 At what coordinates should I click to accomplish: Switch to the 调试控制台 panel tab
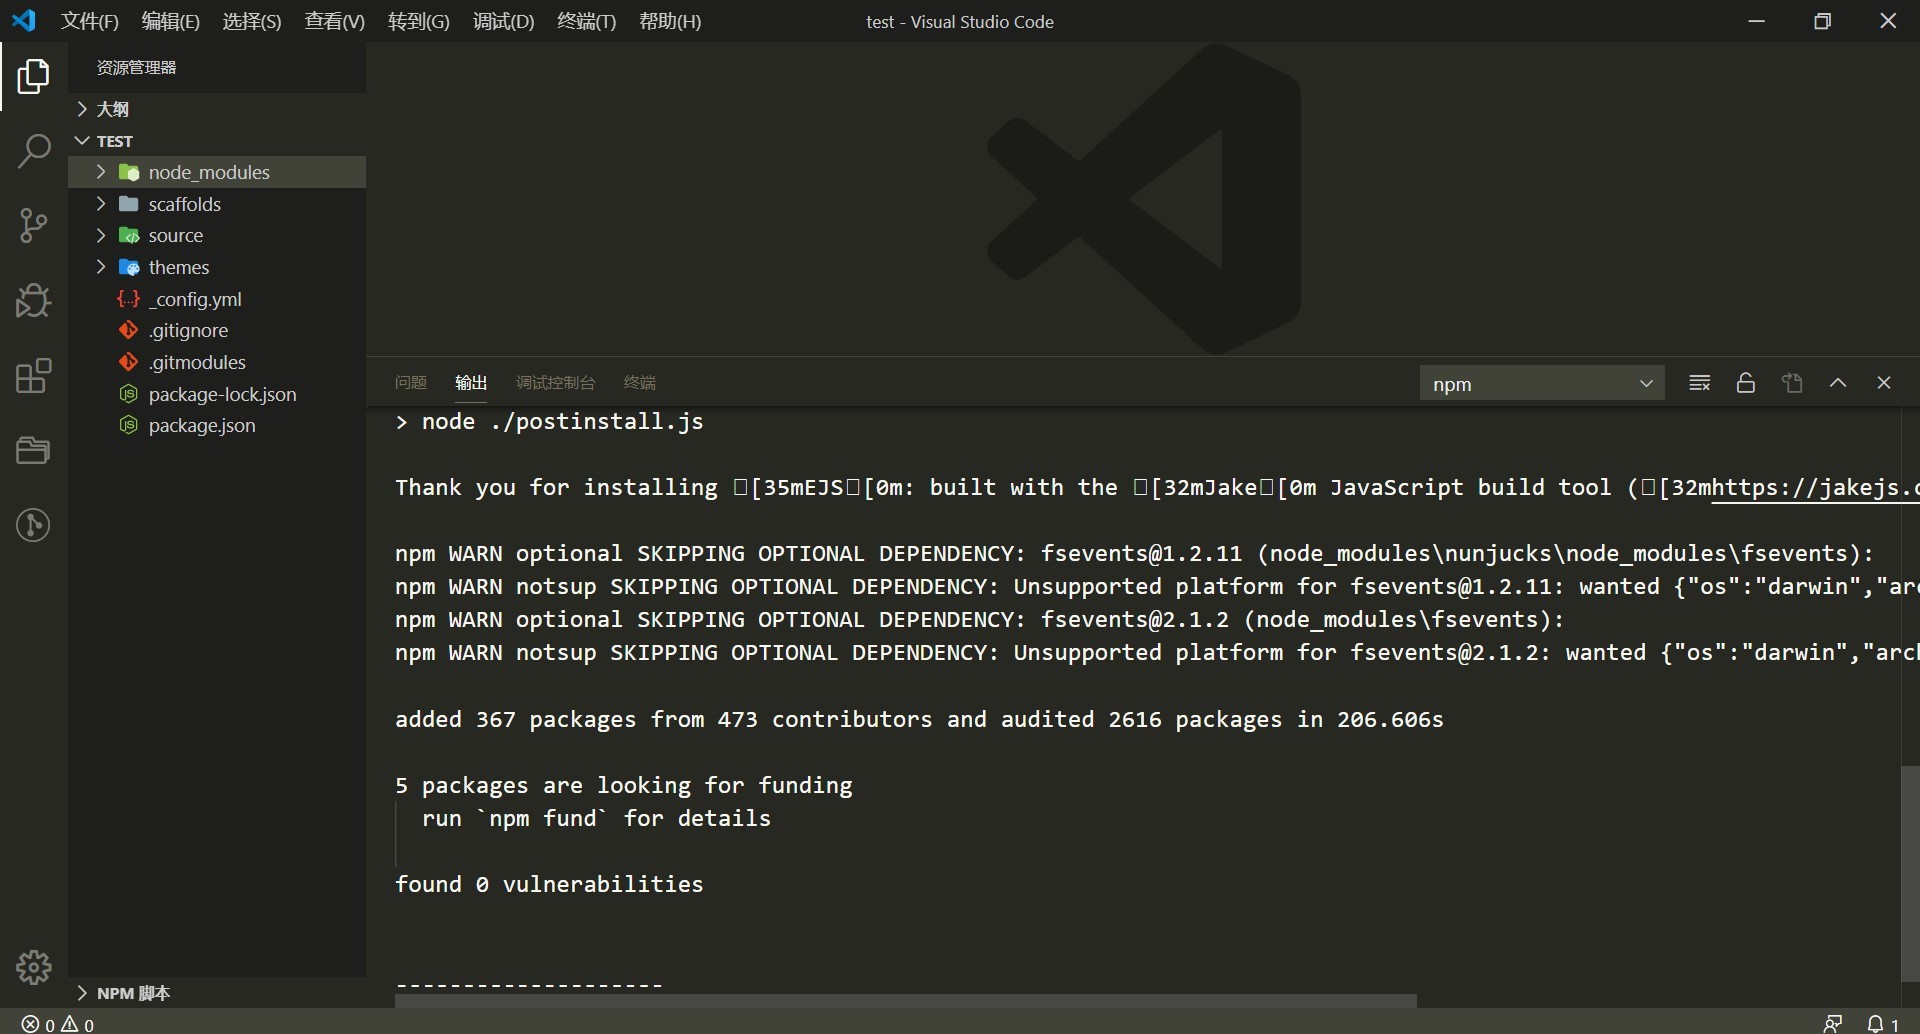point(555,383)
